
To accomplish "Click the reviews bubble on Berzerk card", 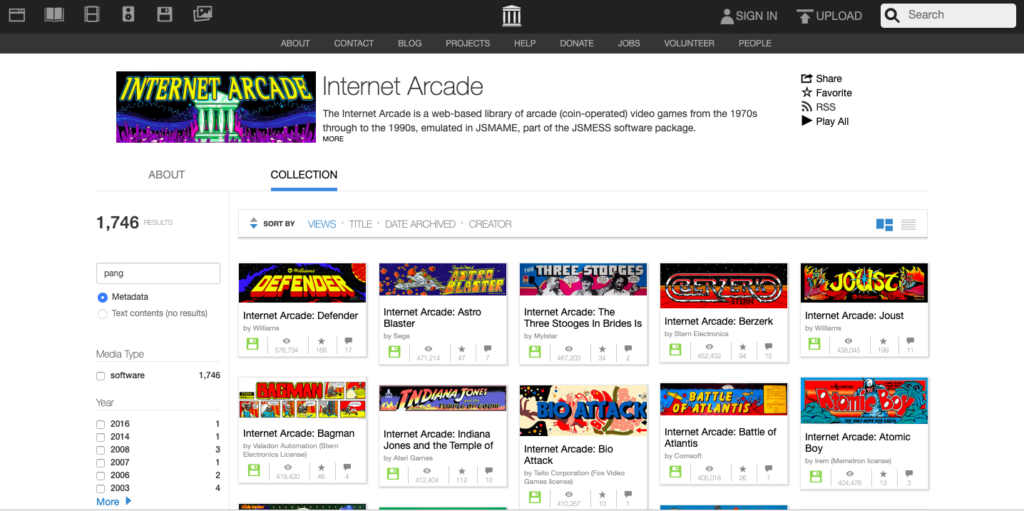I will tap(769, 346).
